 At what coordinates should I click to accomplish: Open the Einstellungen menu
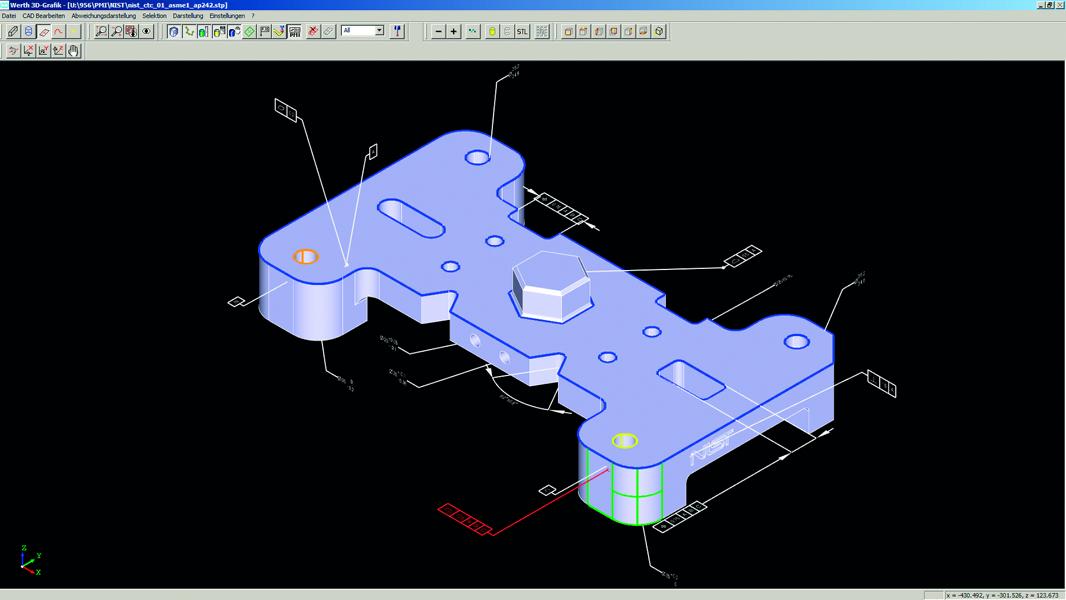coord(227,16)
